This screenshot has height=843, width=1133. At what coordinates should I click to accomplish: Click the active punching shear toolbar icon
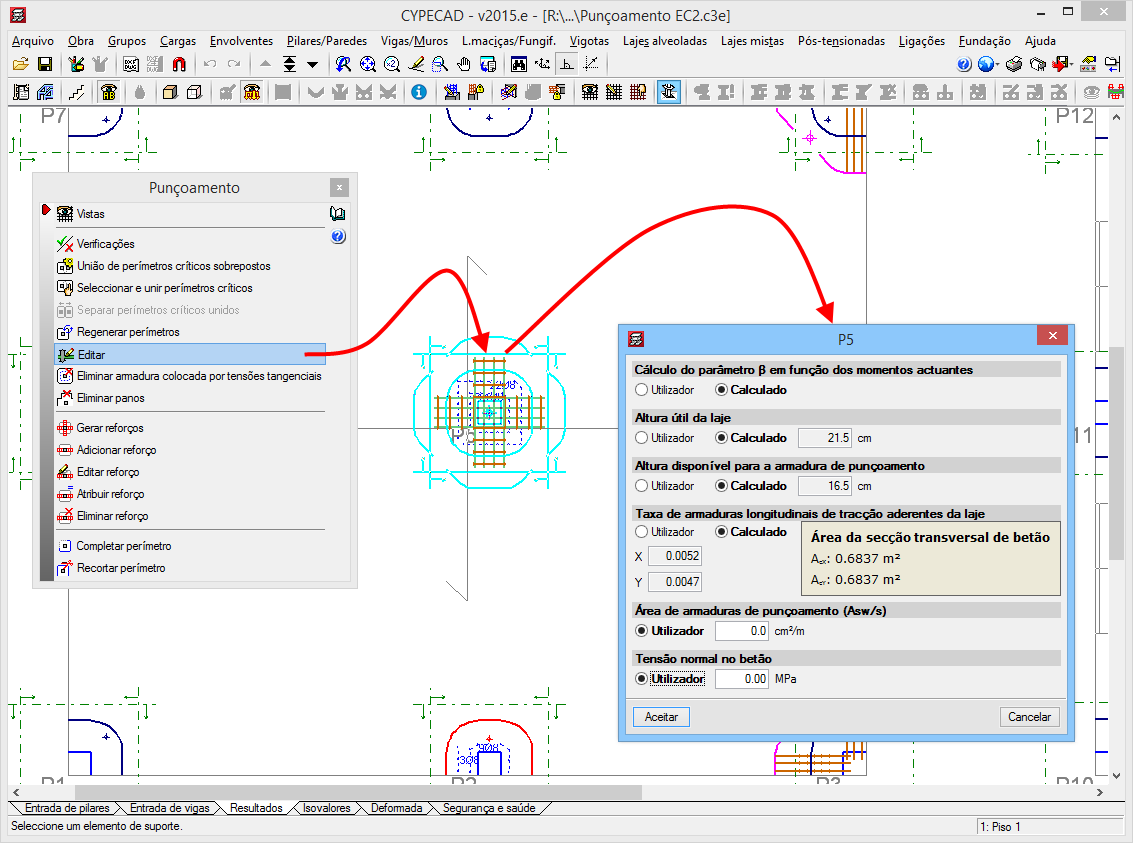(669, 92)
